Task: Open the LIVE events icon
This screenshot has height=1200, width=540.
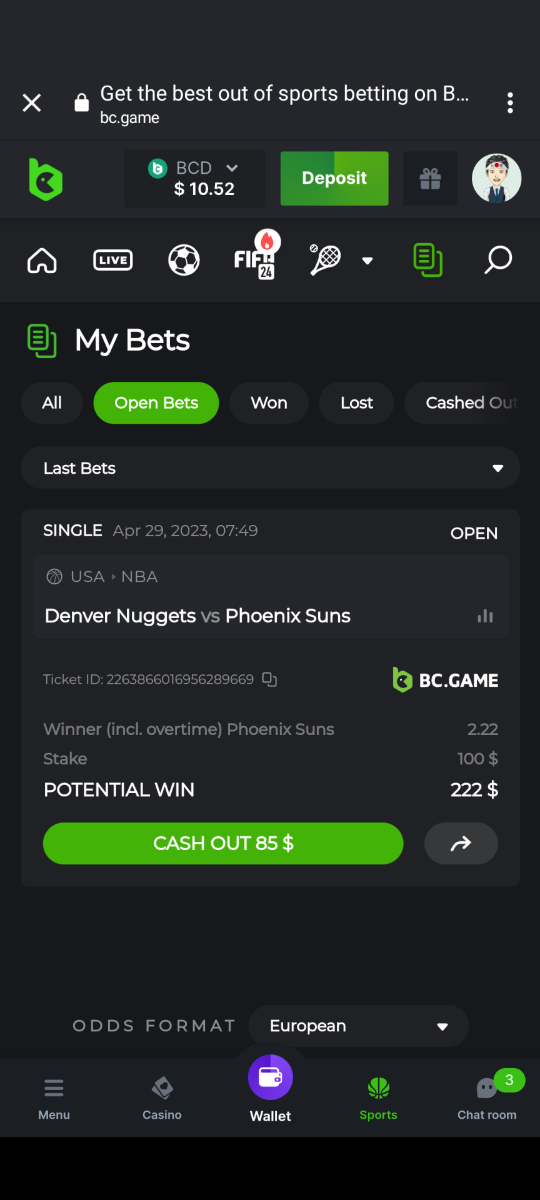Action: (x=112, y=261)
